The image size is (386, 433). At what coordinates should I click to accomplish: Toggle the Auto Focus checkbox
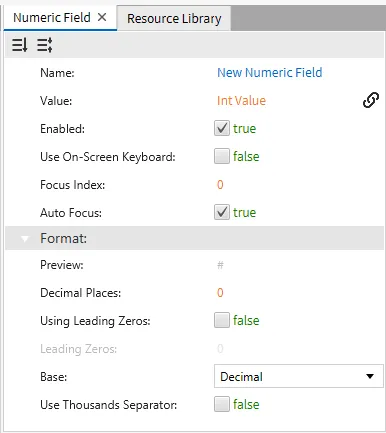tap(222, 212)
